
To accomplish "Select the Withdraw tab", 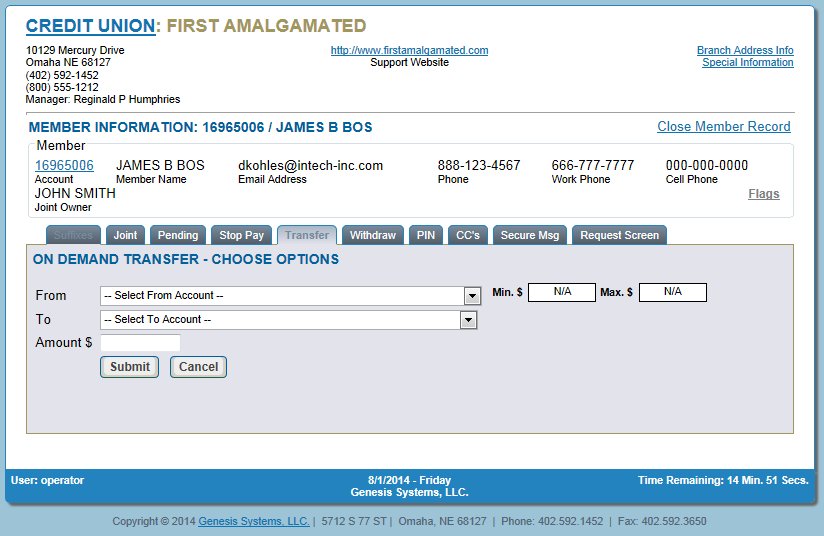I will (372, 235).
